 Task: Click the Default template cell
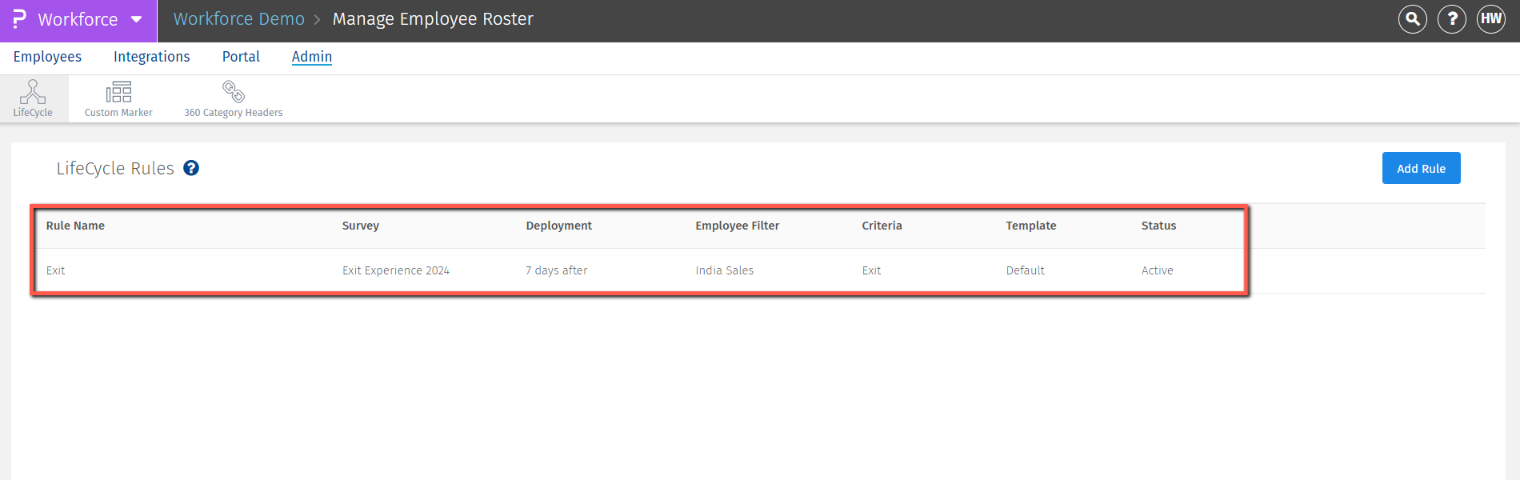[1025, 271]
